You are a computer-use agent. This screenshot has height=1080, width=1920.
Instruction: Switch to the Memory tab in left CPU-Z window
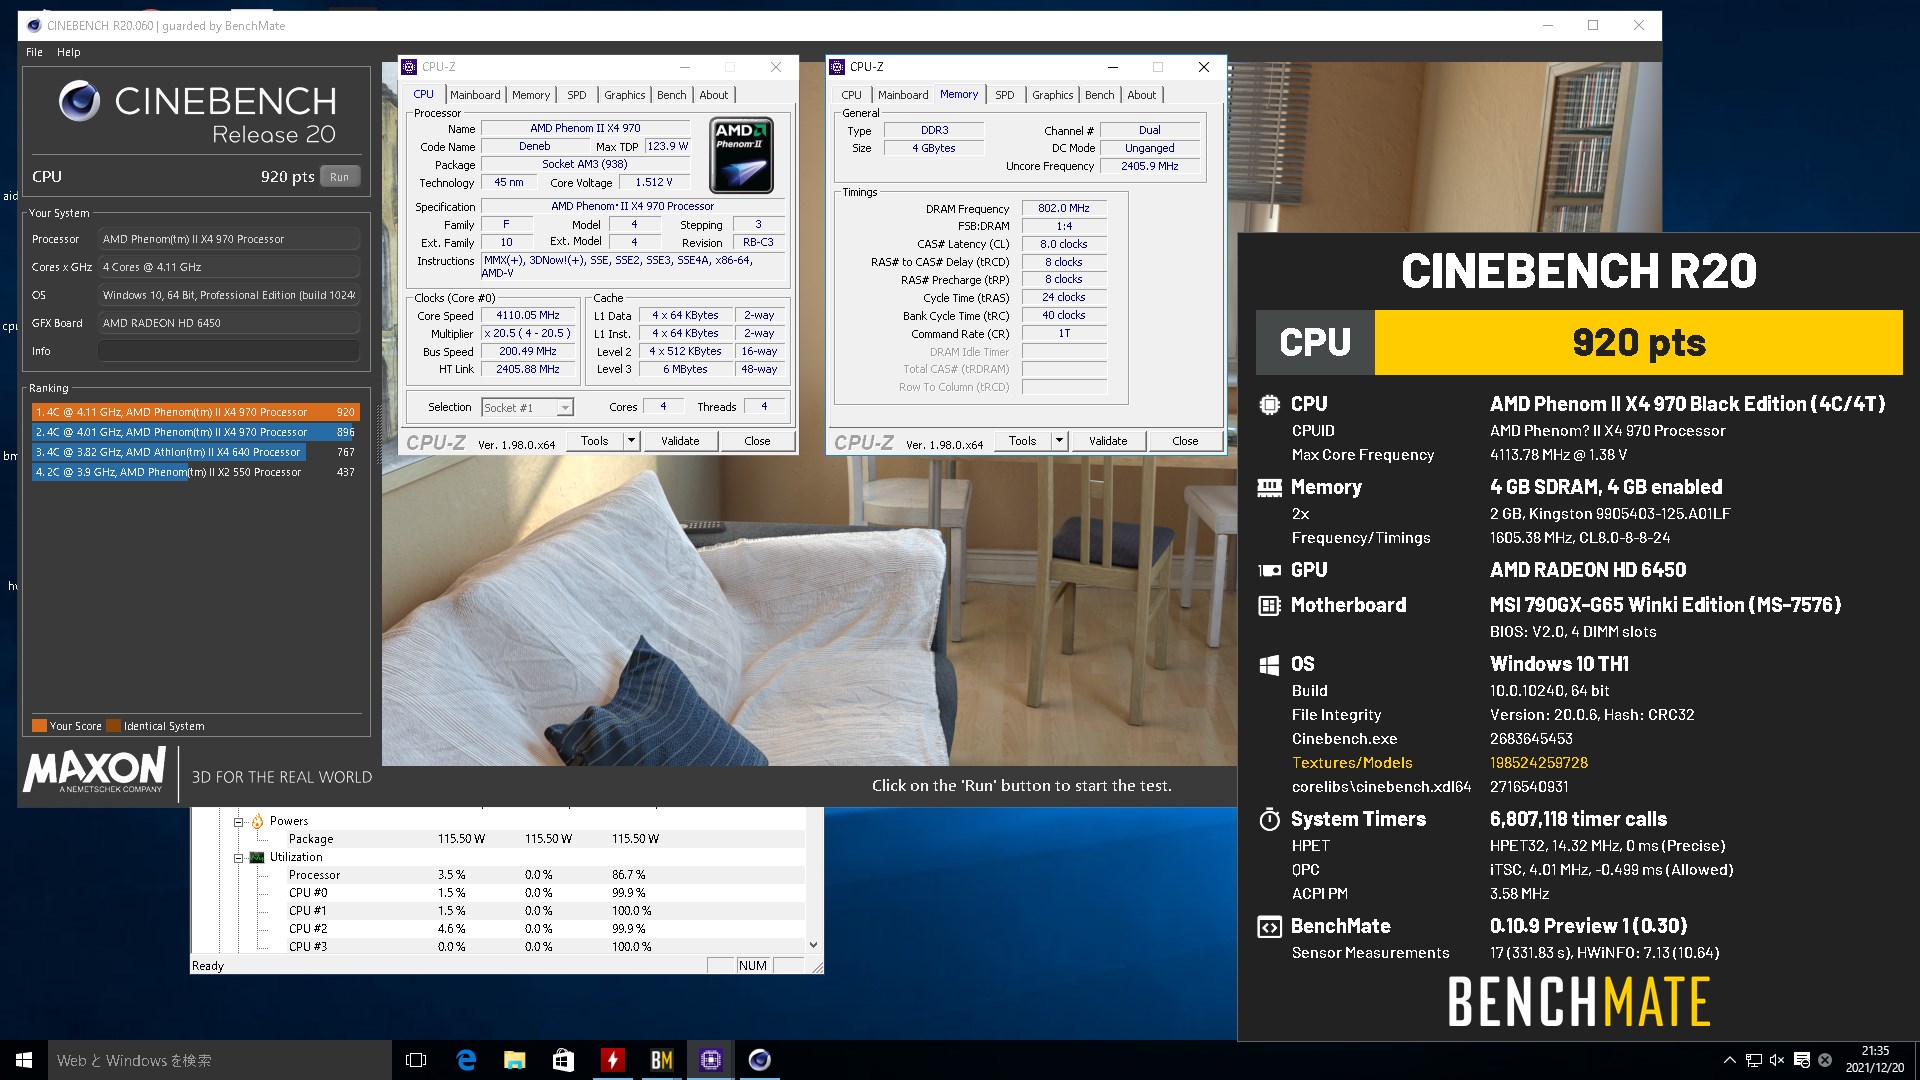(x=531, y=95)
